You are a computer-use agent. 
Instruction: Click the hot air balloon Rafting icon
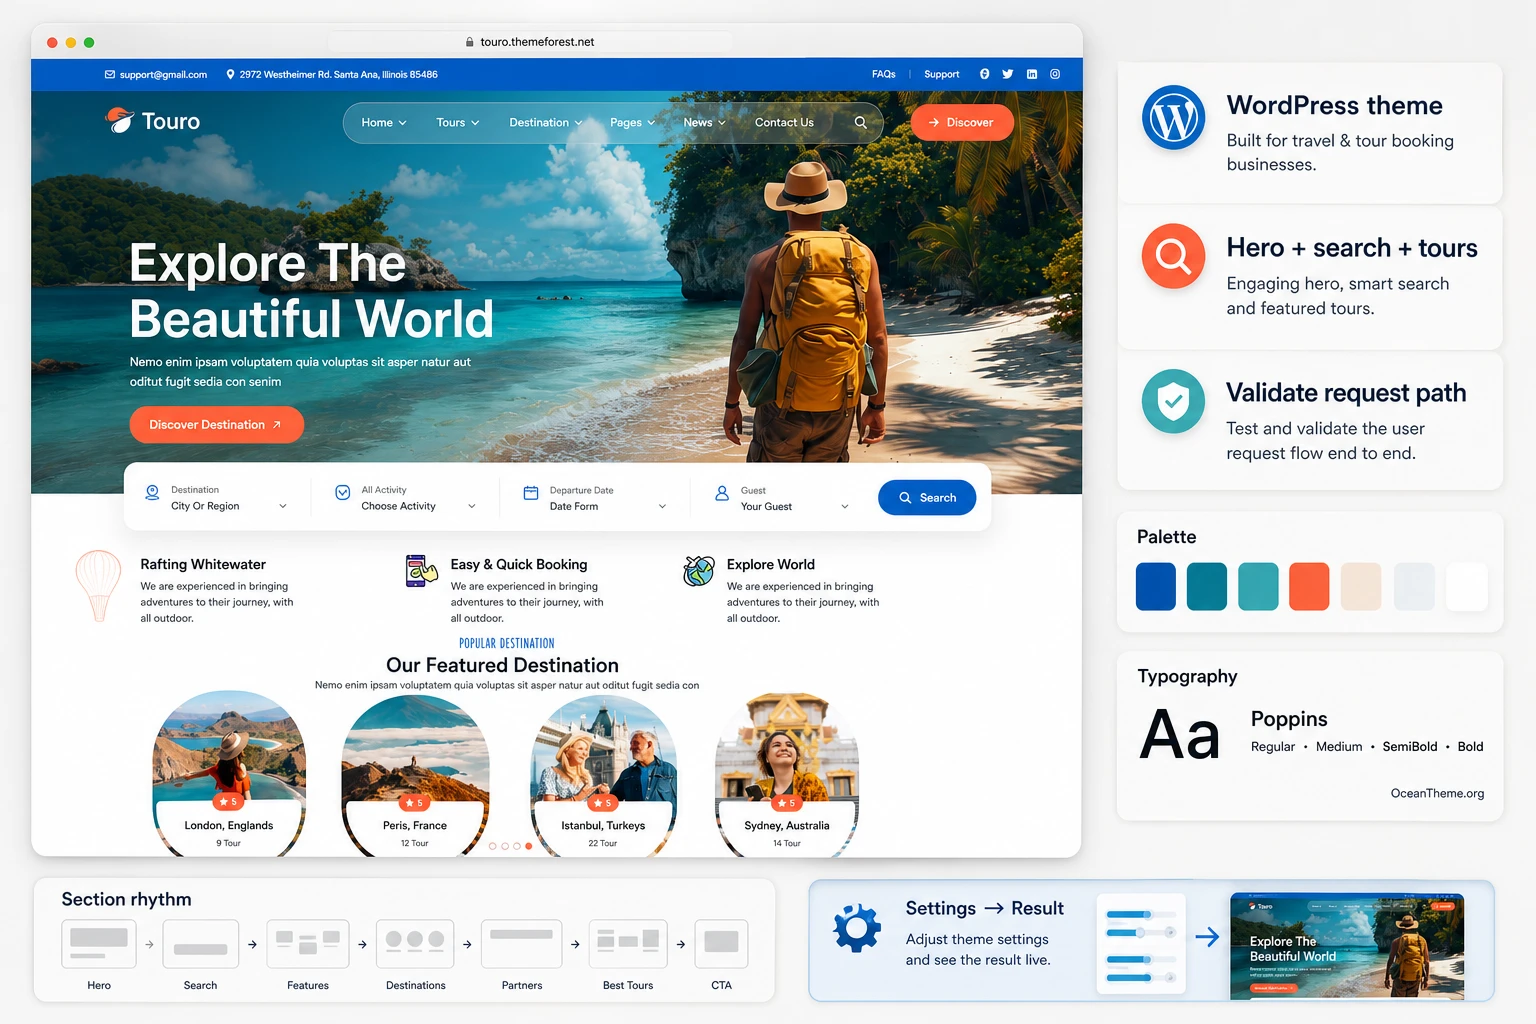click(x=99, y=586)
